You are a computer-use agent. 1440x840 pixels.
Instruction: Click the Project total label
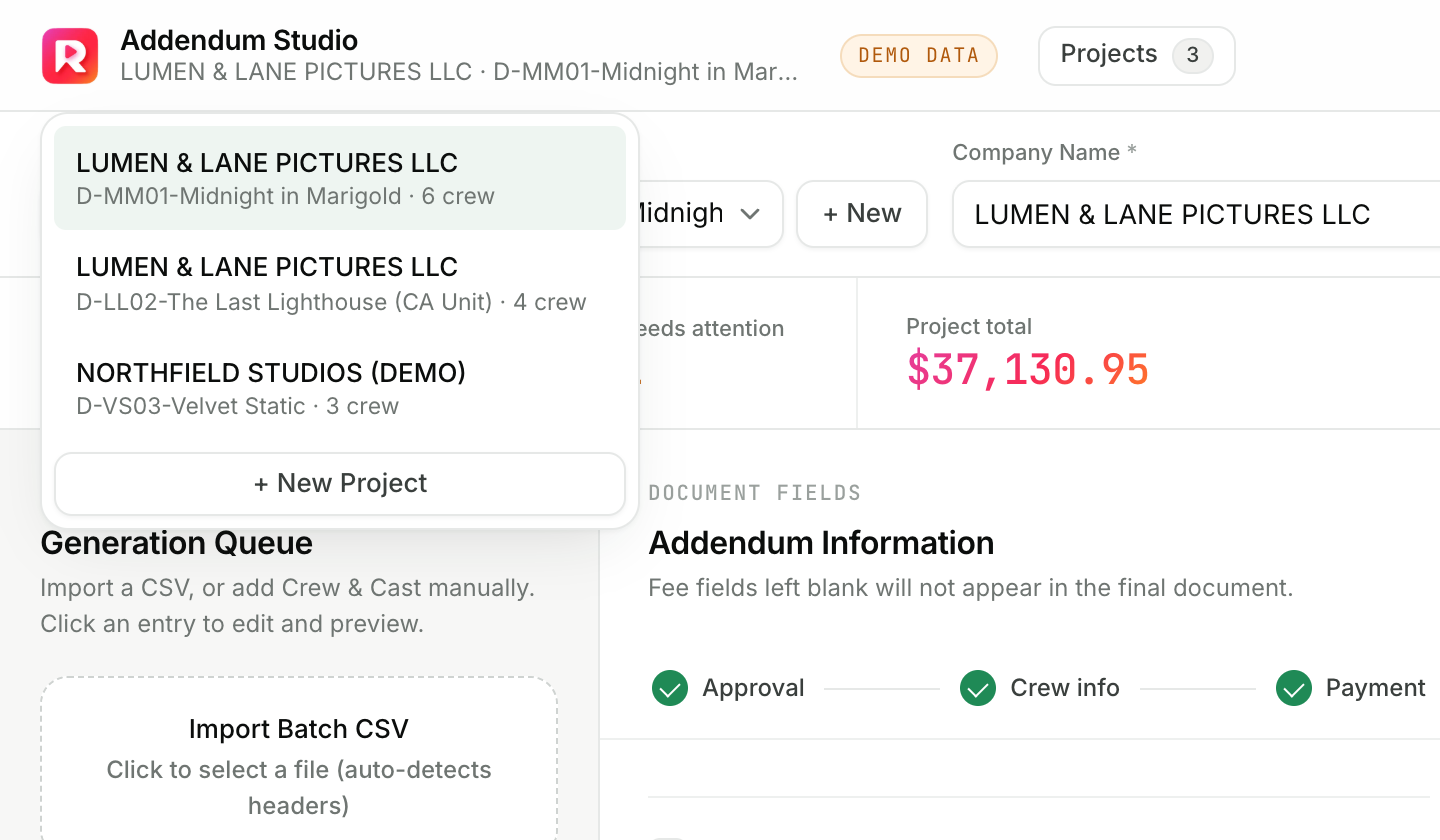tap(969, 327)
